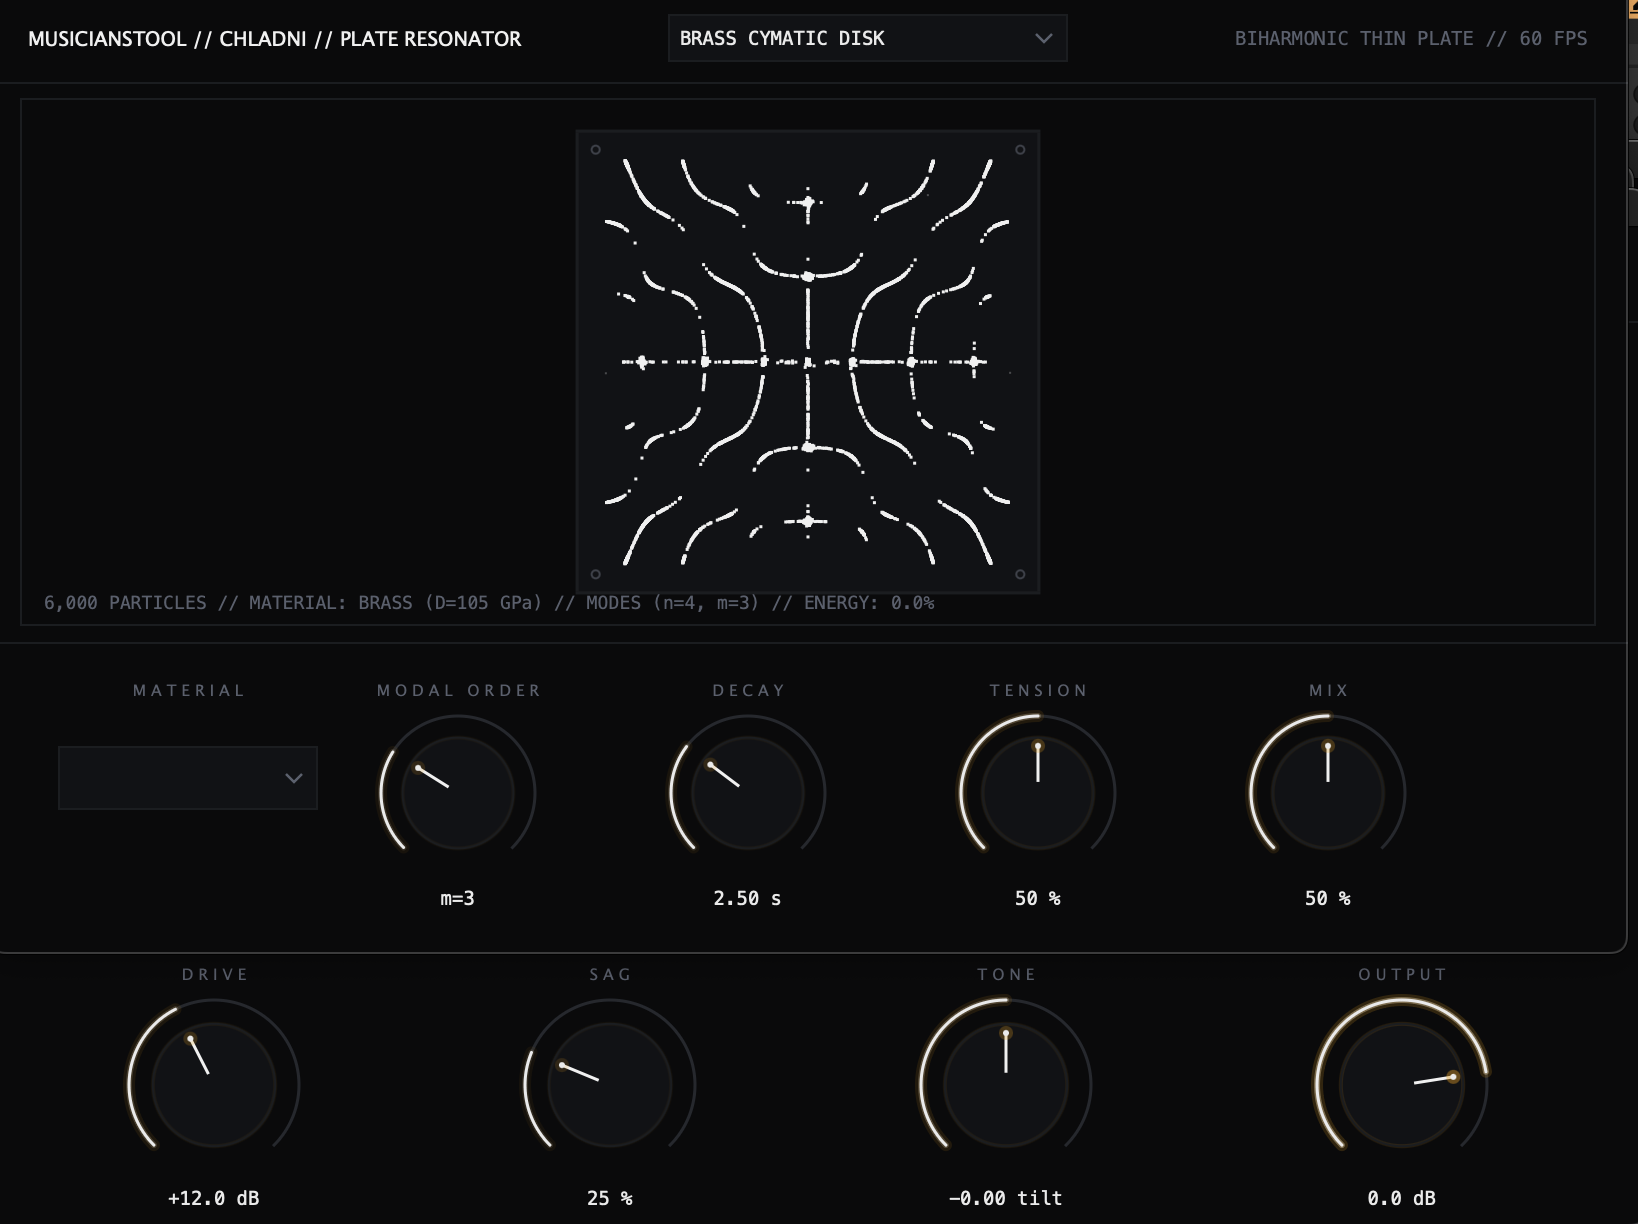Click the Chladni plate pattern display
The width and height of the screenshot is (1638, 1224).
808,362
